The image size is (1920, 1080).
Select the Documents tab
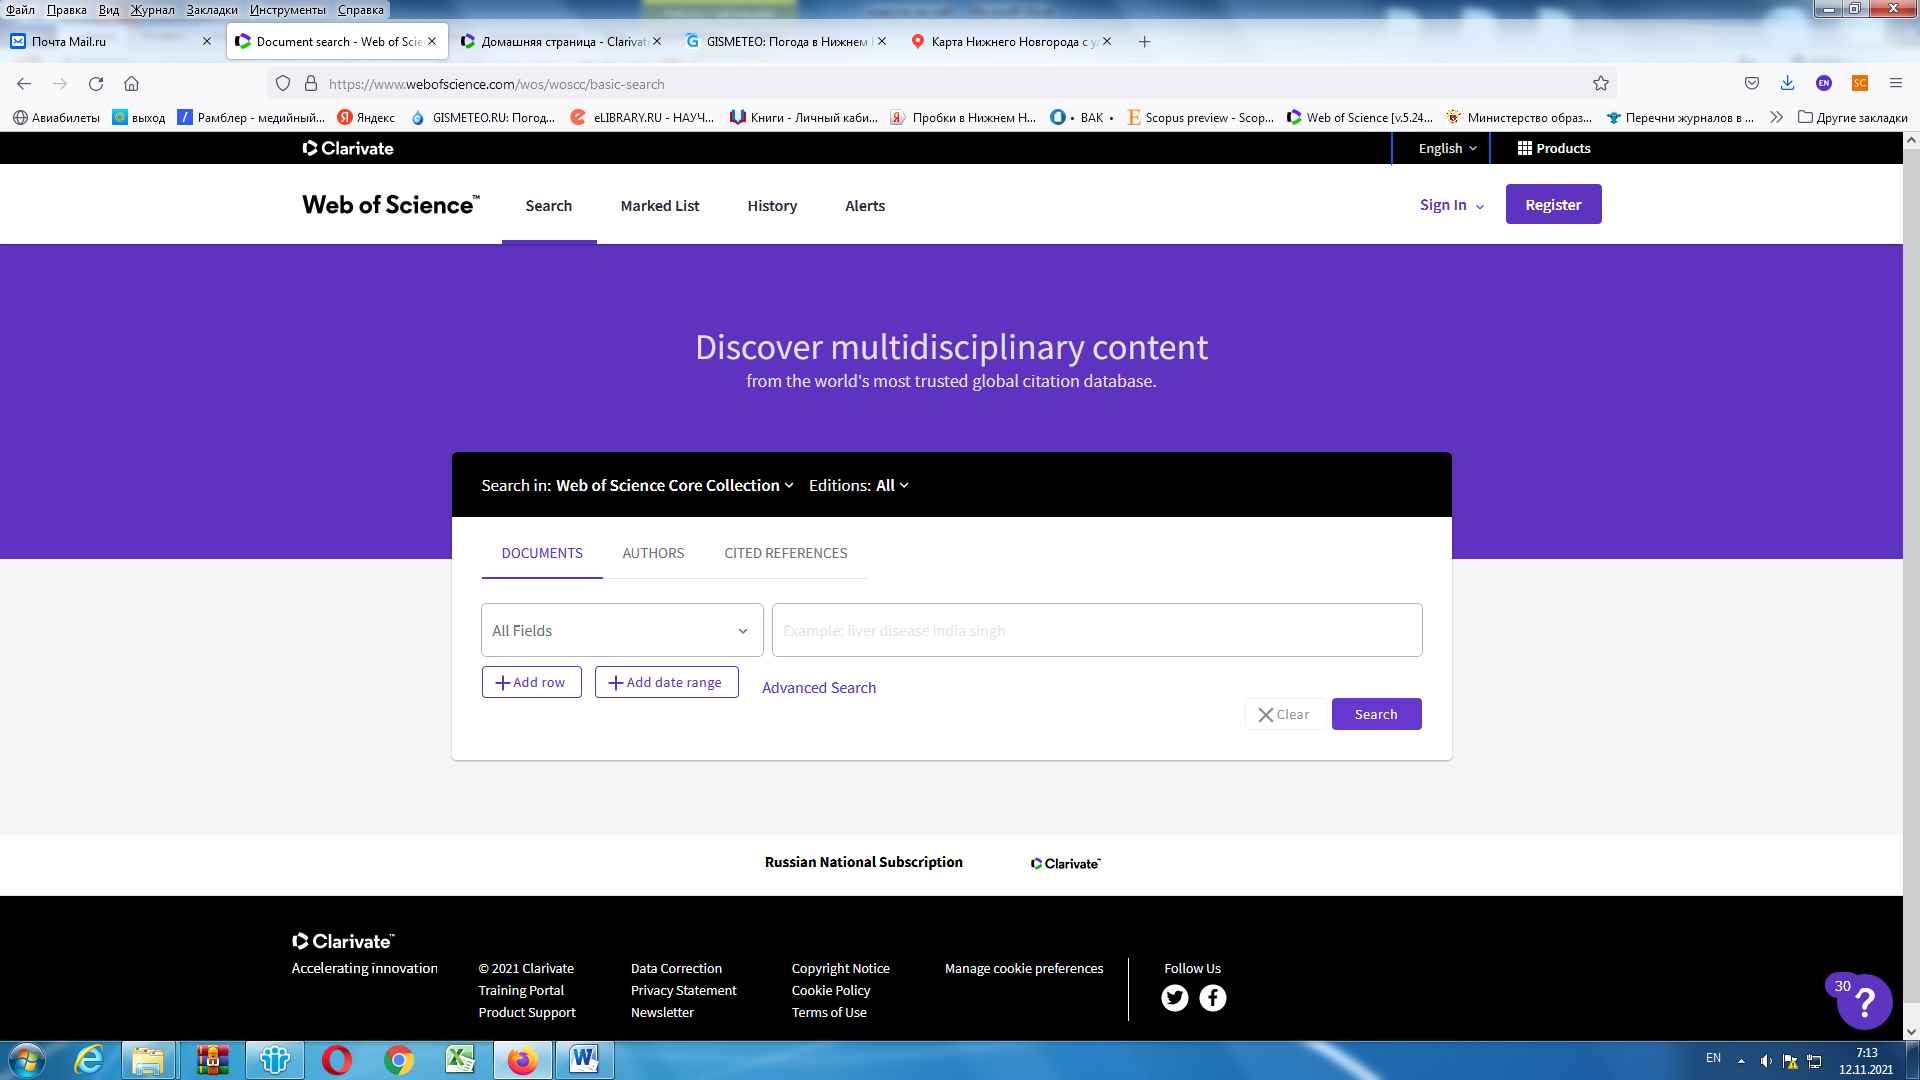(542, 553)
